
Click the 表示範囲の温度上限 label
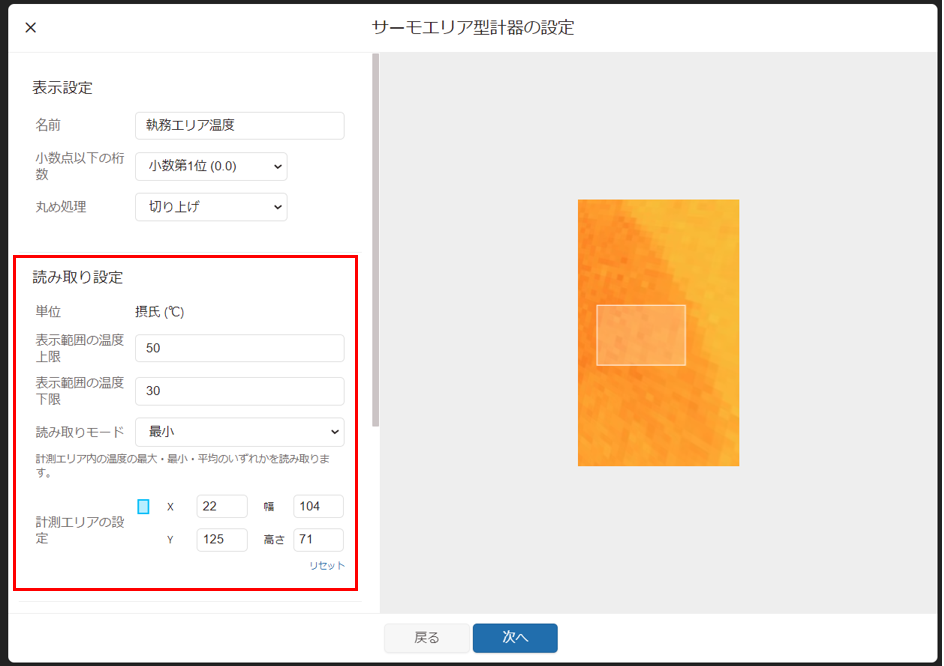coord(79,348)
